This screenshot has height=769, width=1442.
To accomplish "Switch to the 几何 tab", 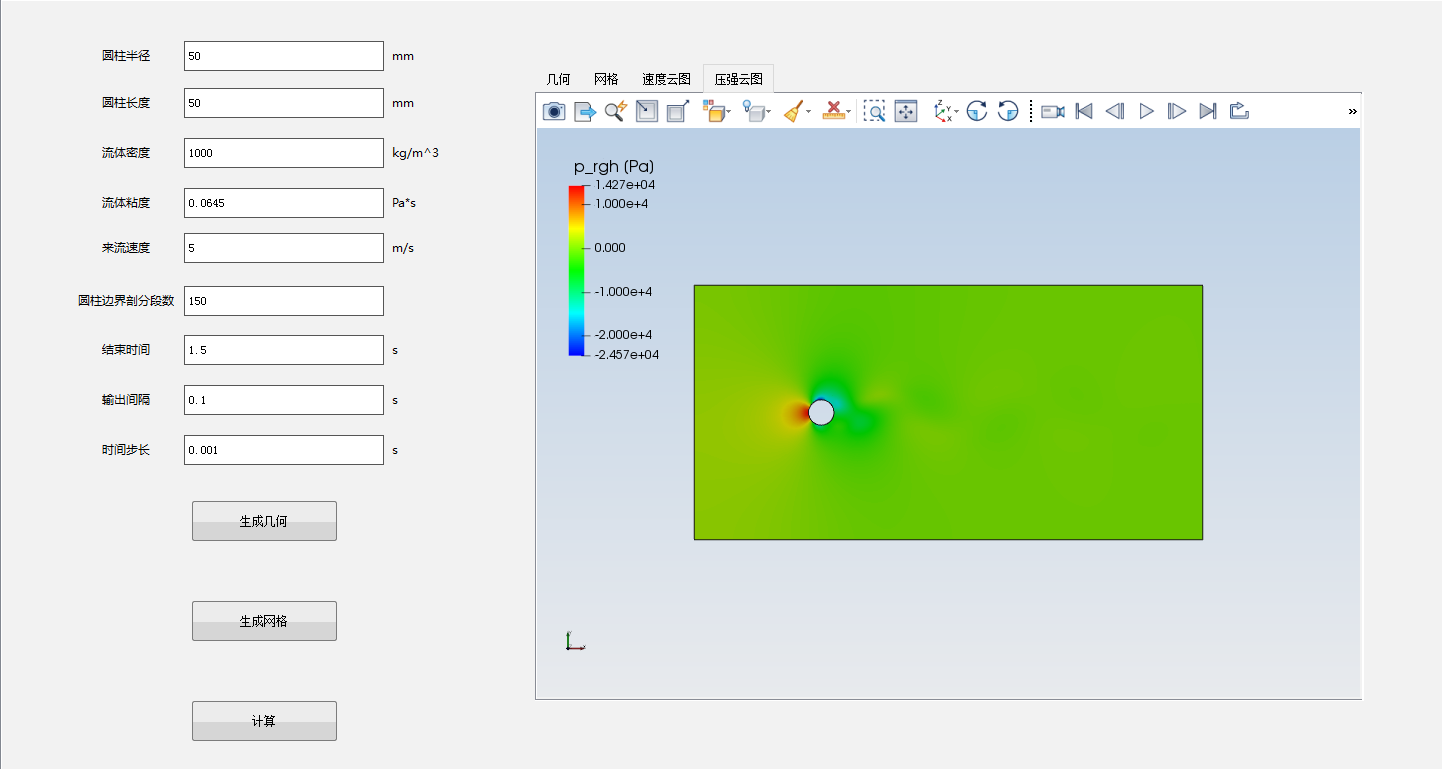I will pos(558,79).
